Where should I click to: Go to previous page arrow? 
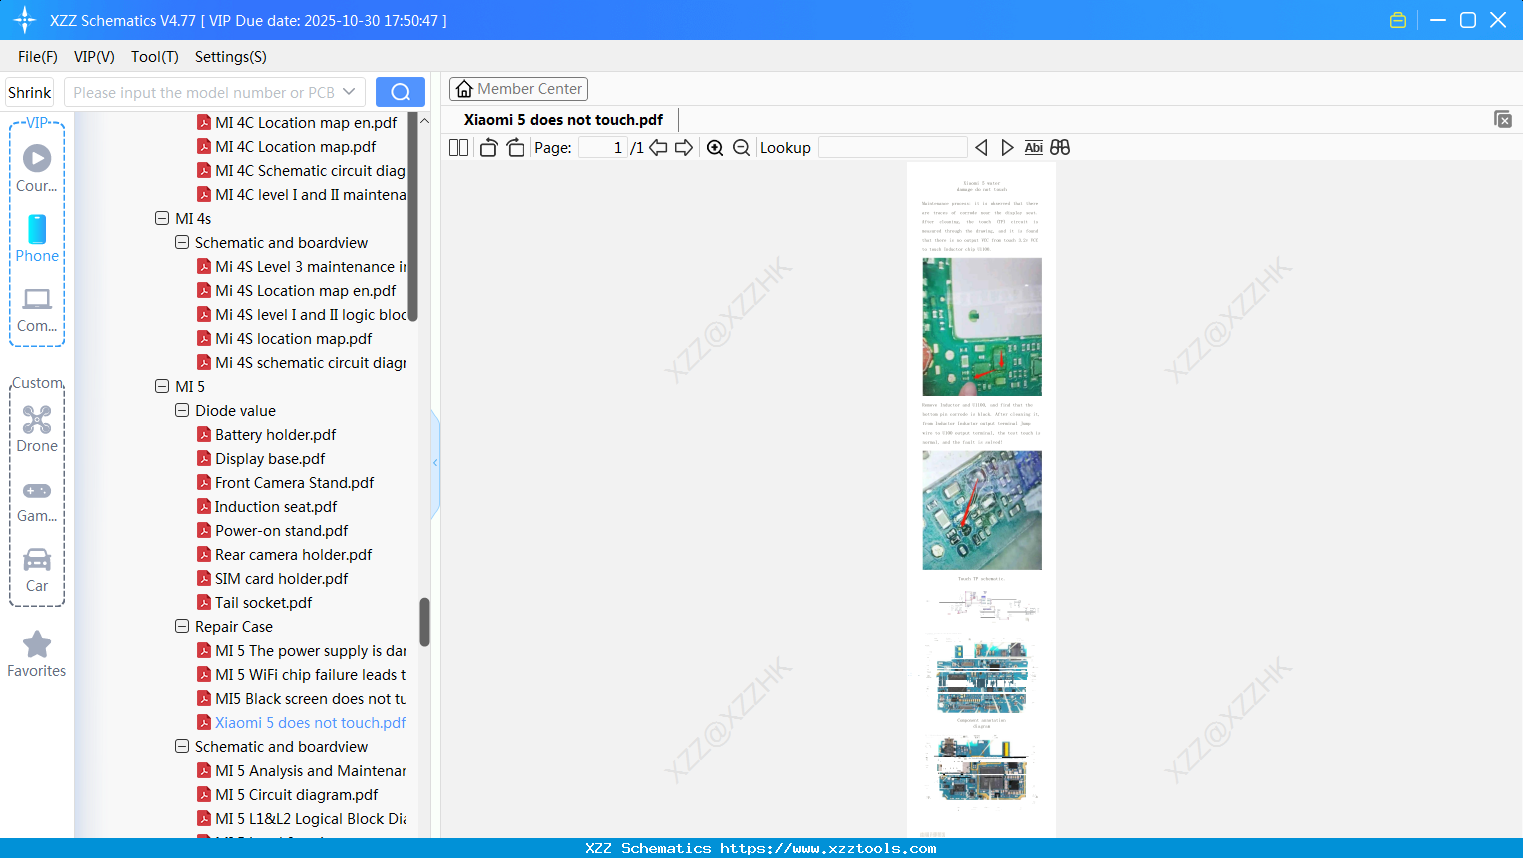[x=658, y=148]
